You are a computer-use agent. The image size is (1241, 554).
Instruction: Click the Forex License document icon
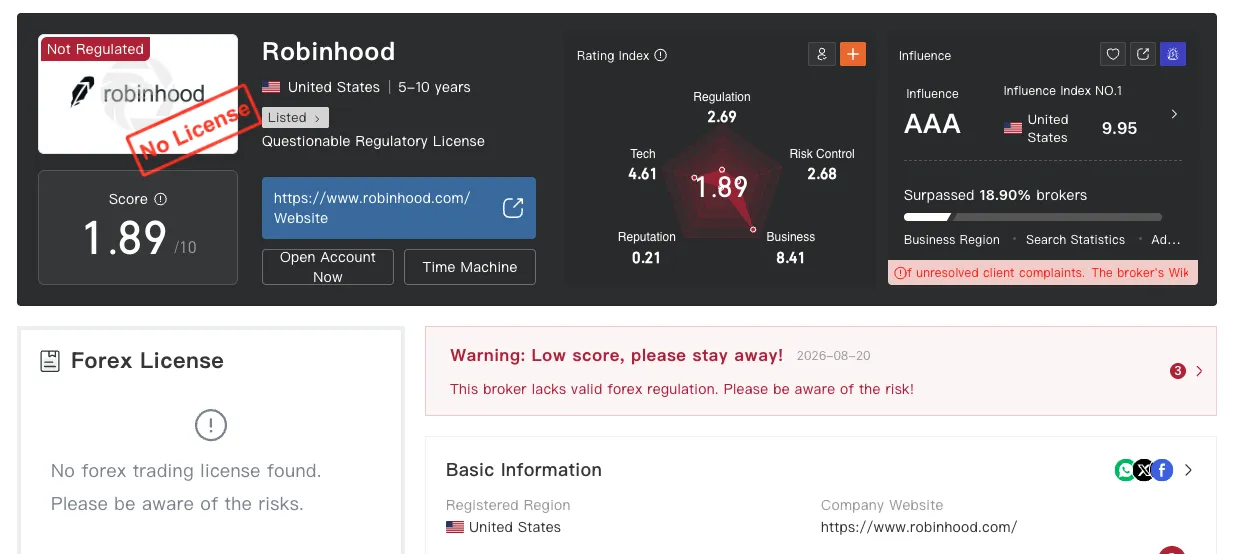pyautogui.click(x=49, y=361)
